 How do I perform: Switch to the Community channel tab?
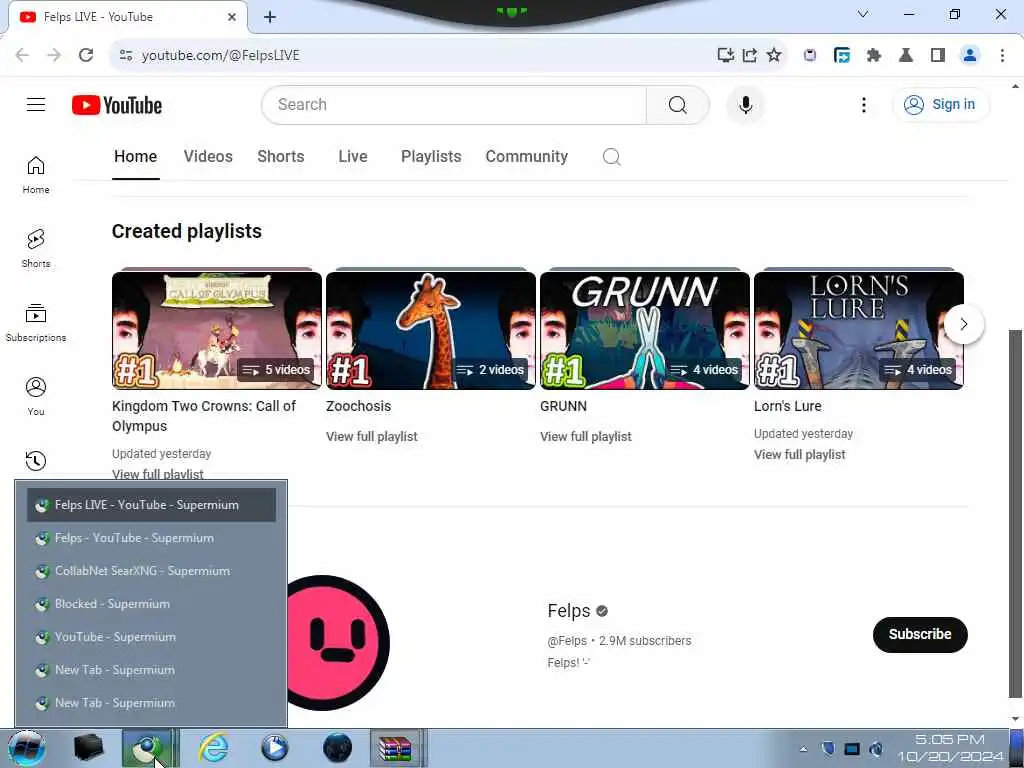point(526,157)
